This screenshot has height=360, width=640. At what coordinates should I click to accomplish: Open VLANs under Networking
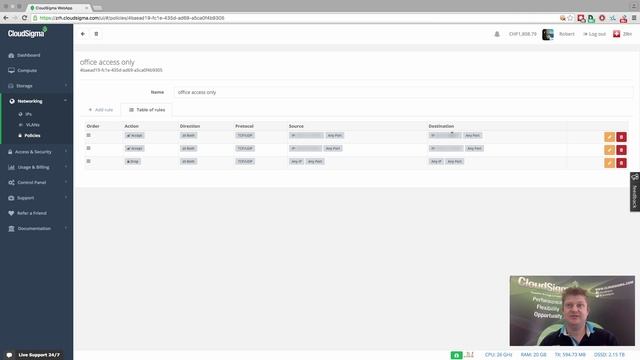tap(32, 124)
